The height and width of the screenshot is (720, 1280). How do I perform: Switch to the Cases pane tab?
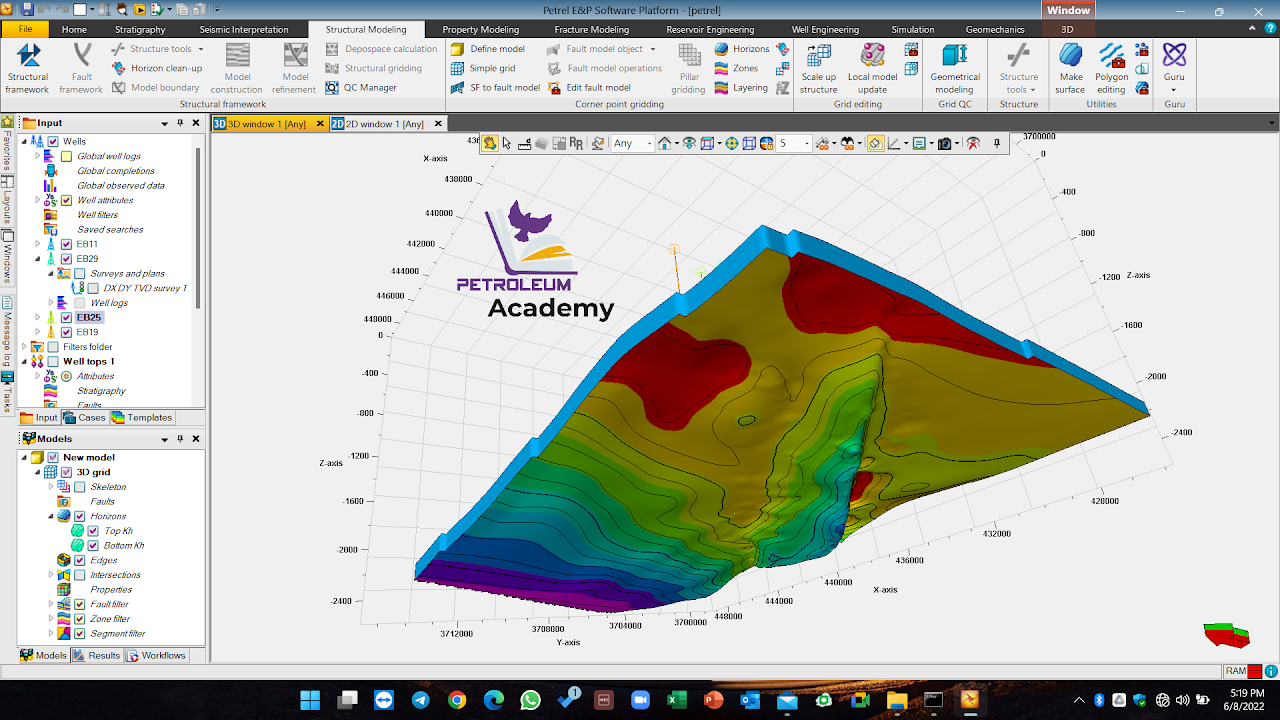tap(85, 418)
